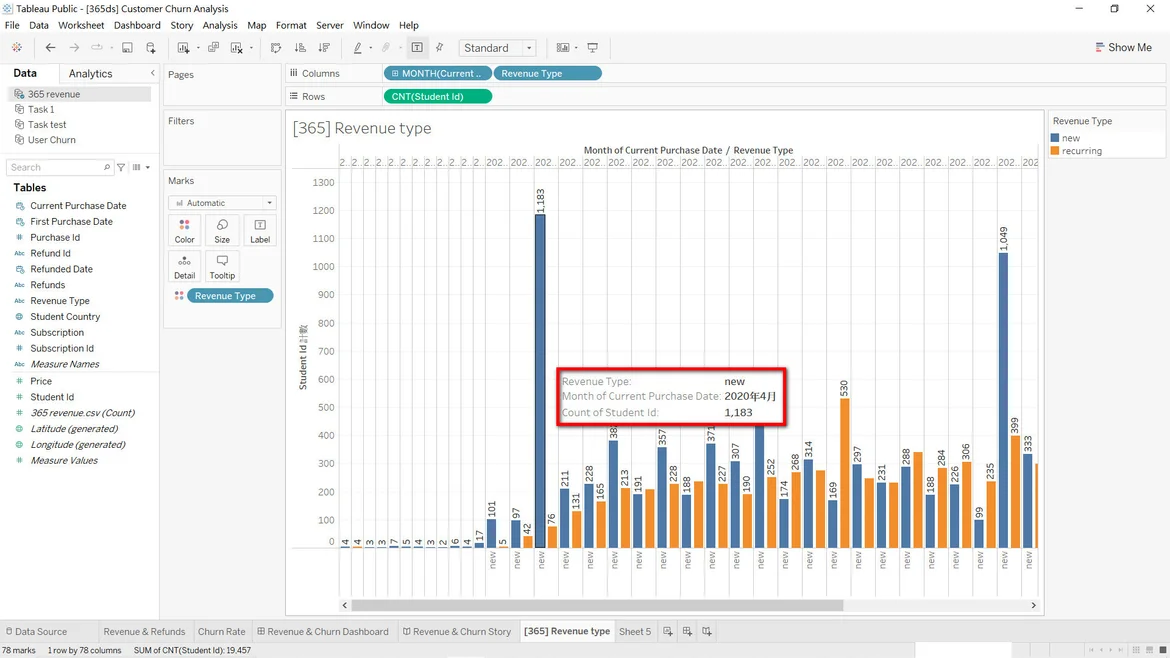This screenshot has width=1170, height=658.
Task: Swap rows and columns using toolbar icon
Action: click(x=276, y=48)
